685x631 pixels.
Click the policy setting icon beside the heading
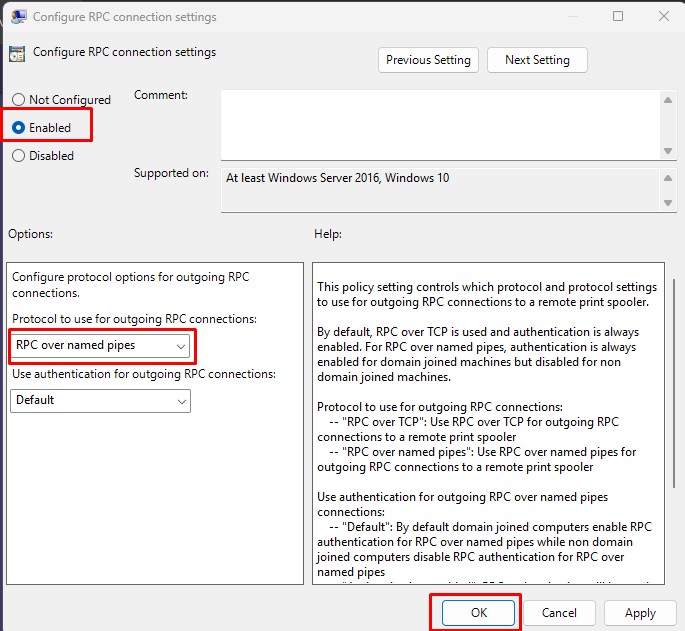(17, 54)
